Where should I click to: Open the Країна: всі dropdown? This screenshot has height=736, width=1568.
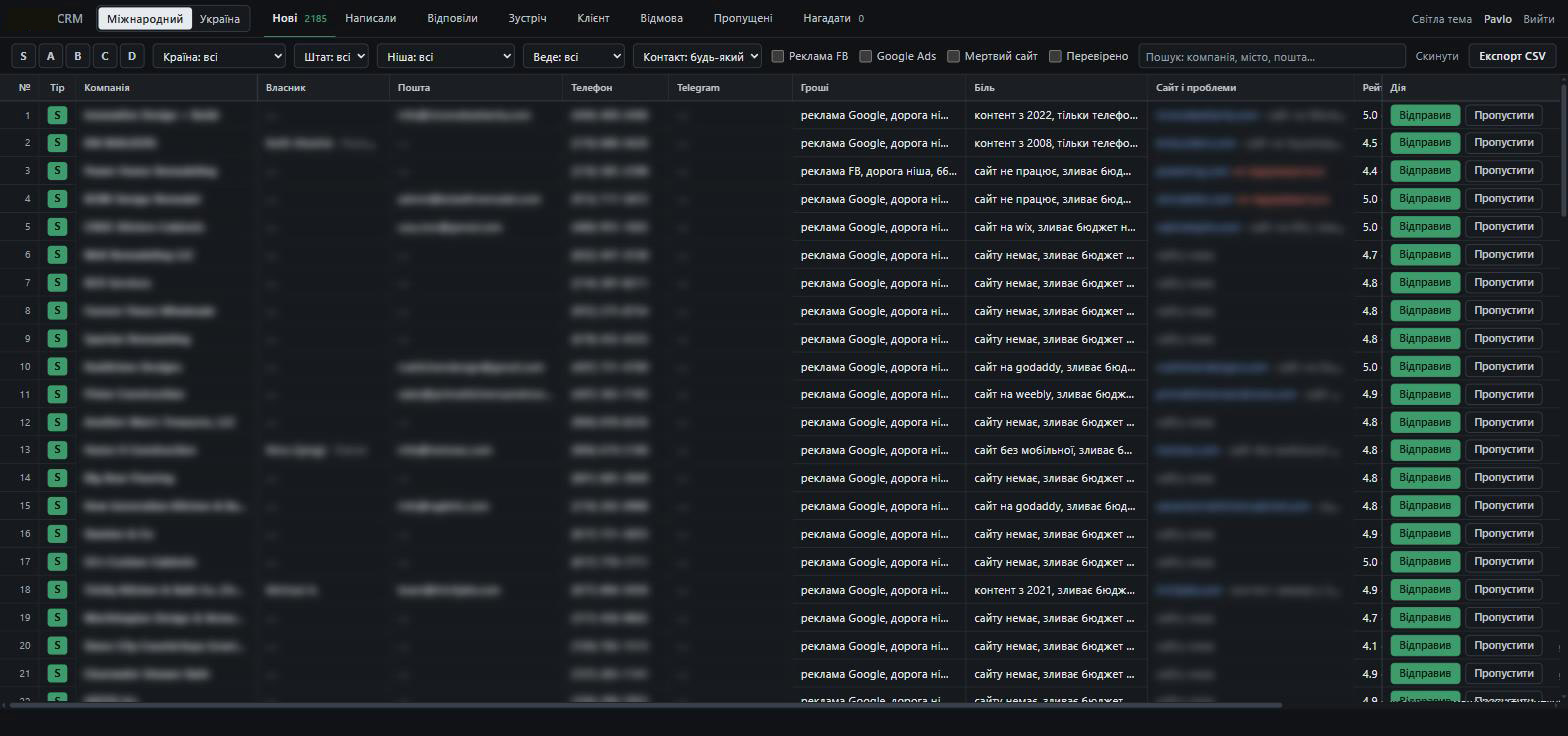(219, 56)
